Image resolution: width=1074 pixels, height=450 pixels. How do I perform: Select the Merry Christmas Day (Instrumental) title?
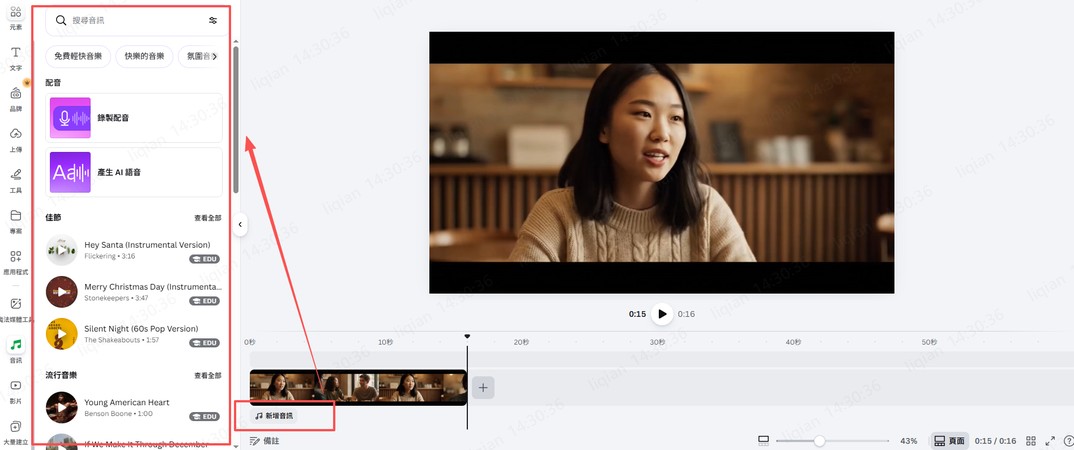[x=153, y=286]
